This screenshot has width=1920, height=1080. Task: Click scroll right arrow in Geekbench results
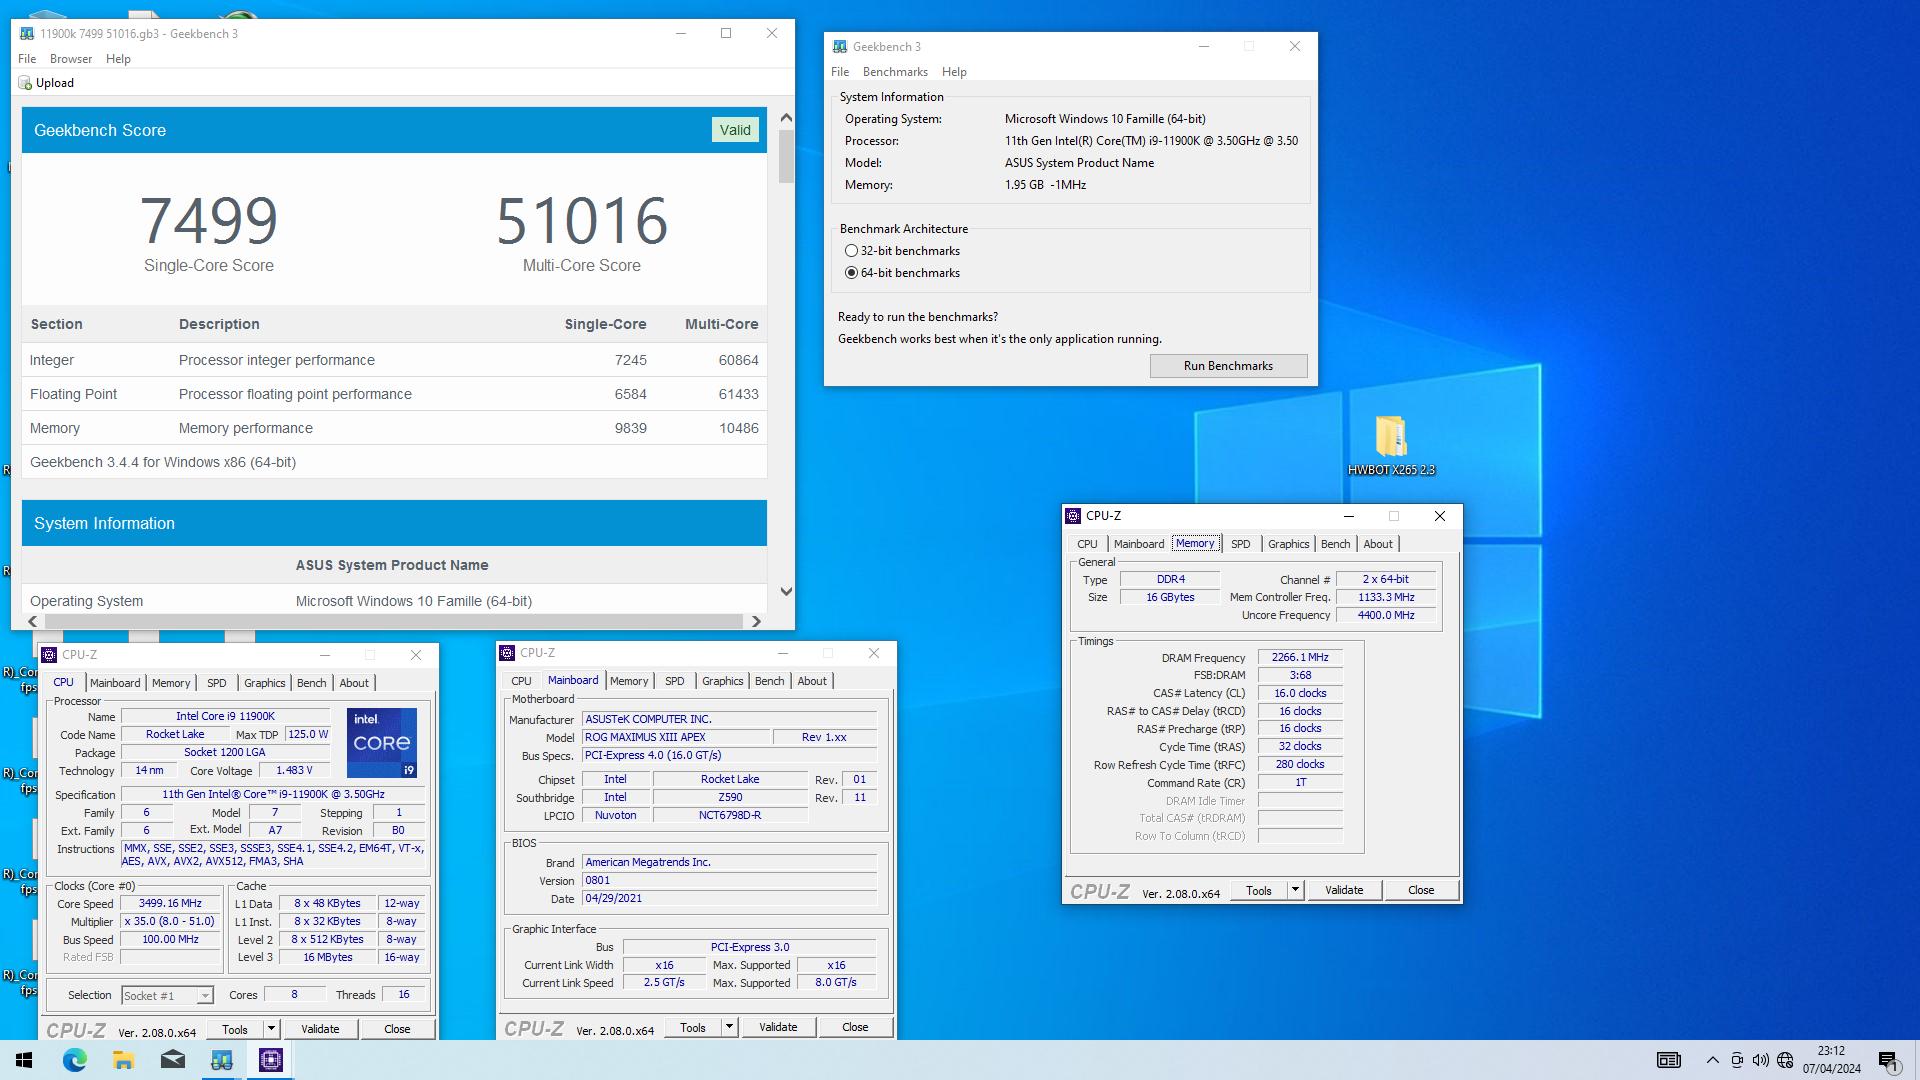click(x=756, y=621)
